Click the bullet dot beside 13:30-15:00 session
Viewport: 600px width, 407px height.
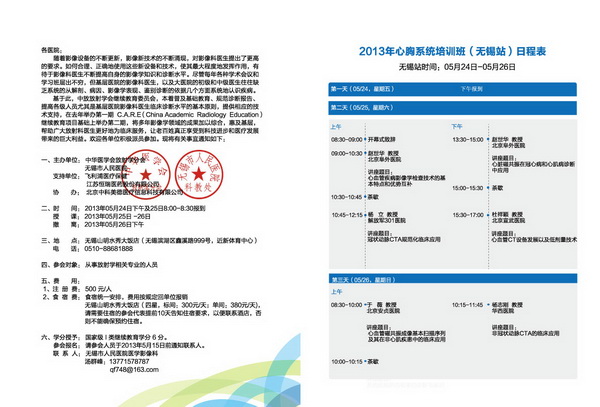pyautogui.click(x=488, y=140)
